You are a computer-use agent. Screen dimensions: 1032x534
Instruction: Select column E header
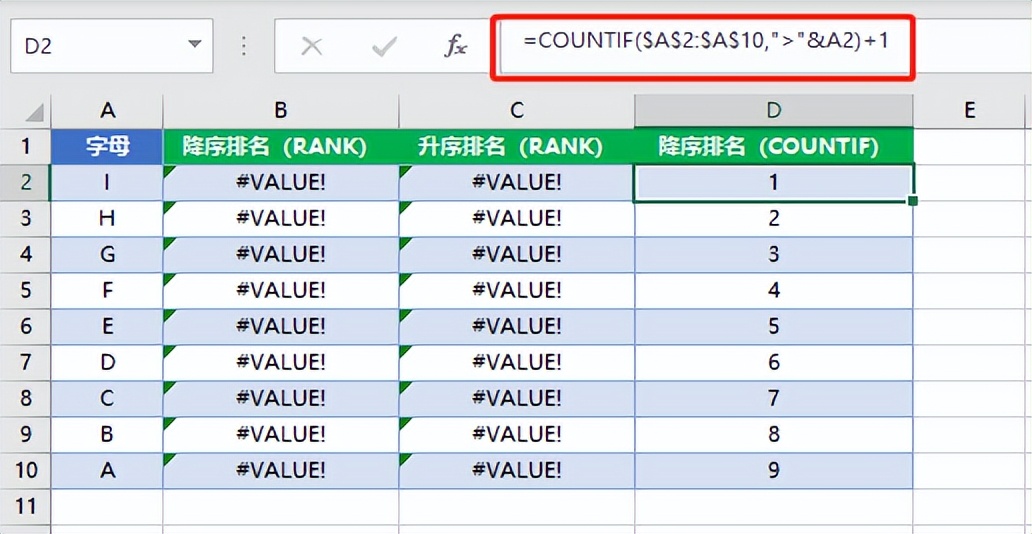point(969,111)
